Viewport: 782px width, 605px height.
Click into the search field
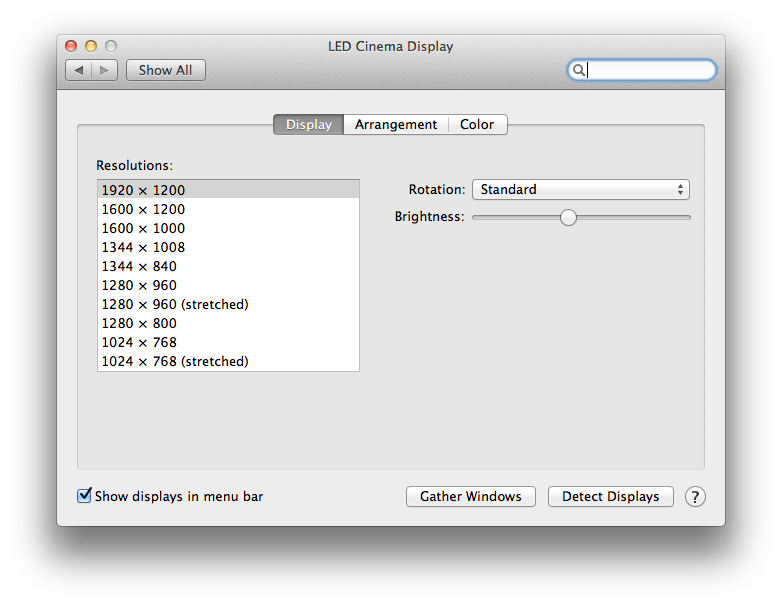click(650, 70)
